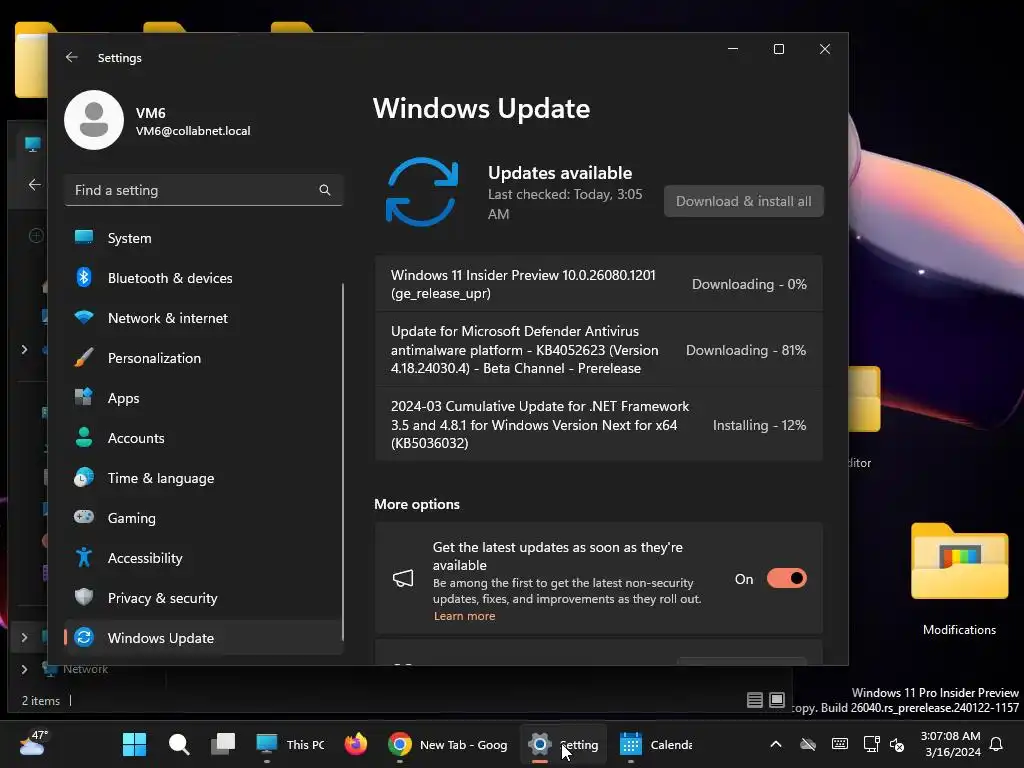Switch to Chrome New Tab window
Viewport: 1024px width, 768px height.
click(x=447, y=744)
